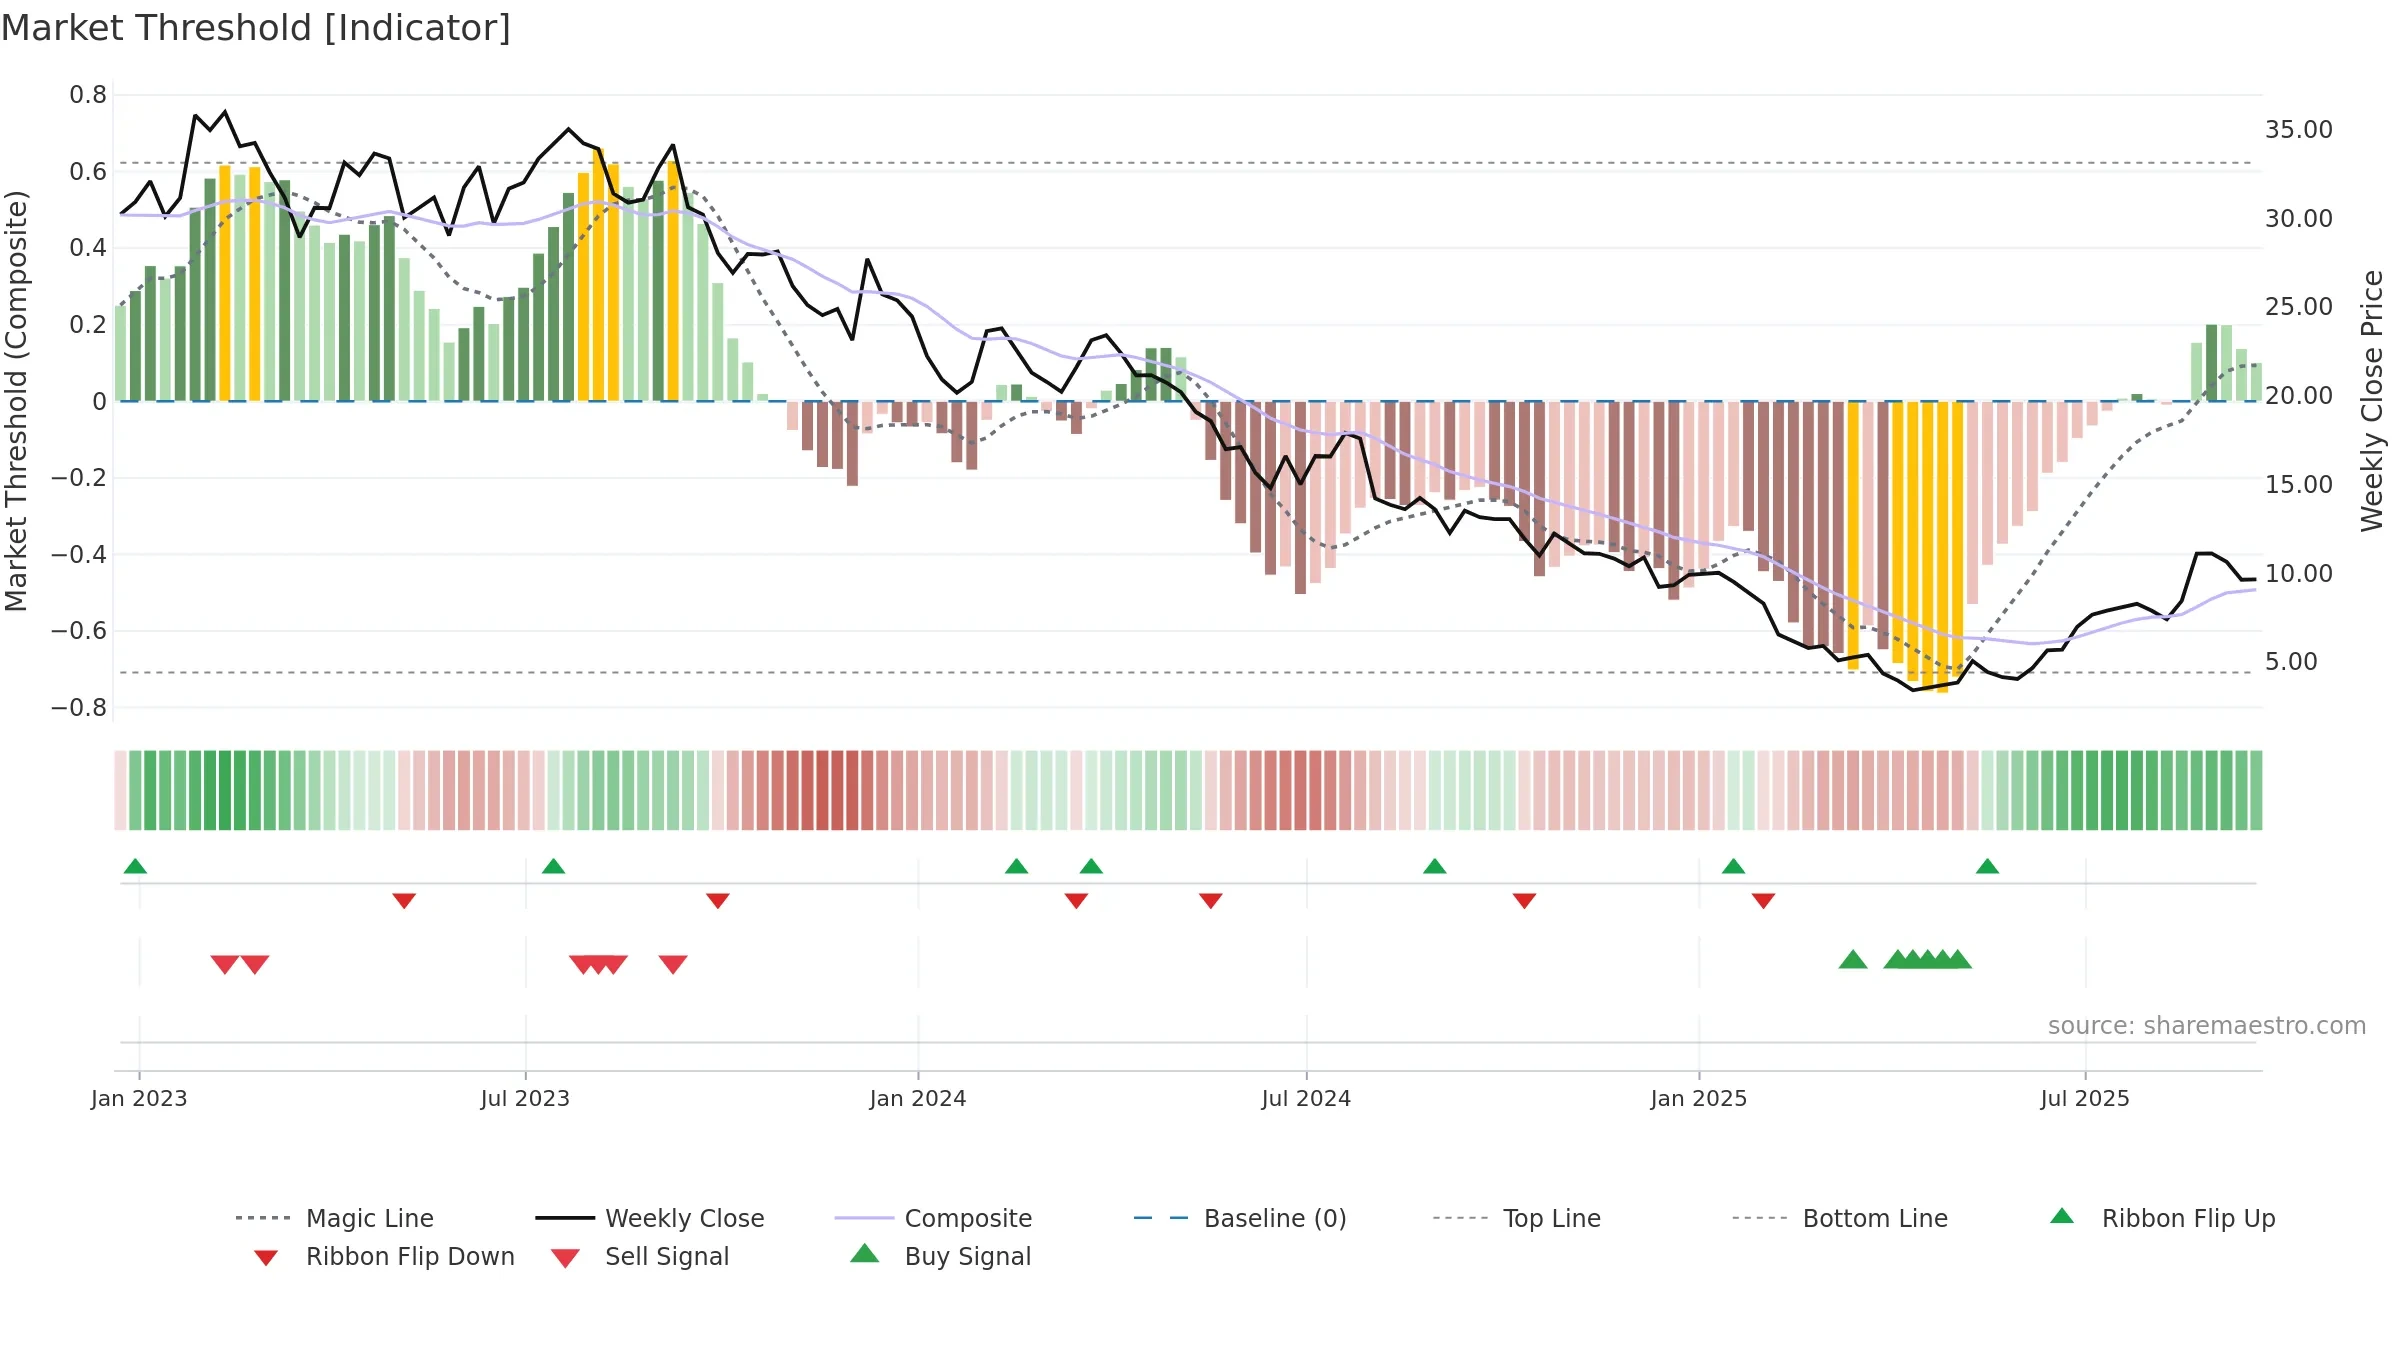Screen dimensions: 2400x1350
Task: Click the Jan 2023 x-axis label
Action: coord(139,1098)
